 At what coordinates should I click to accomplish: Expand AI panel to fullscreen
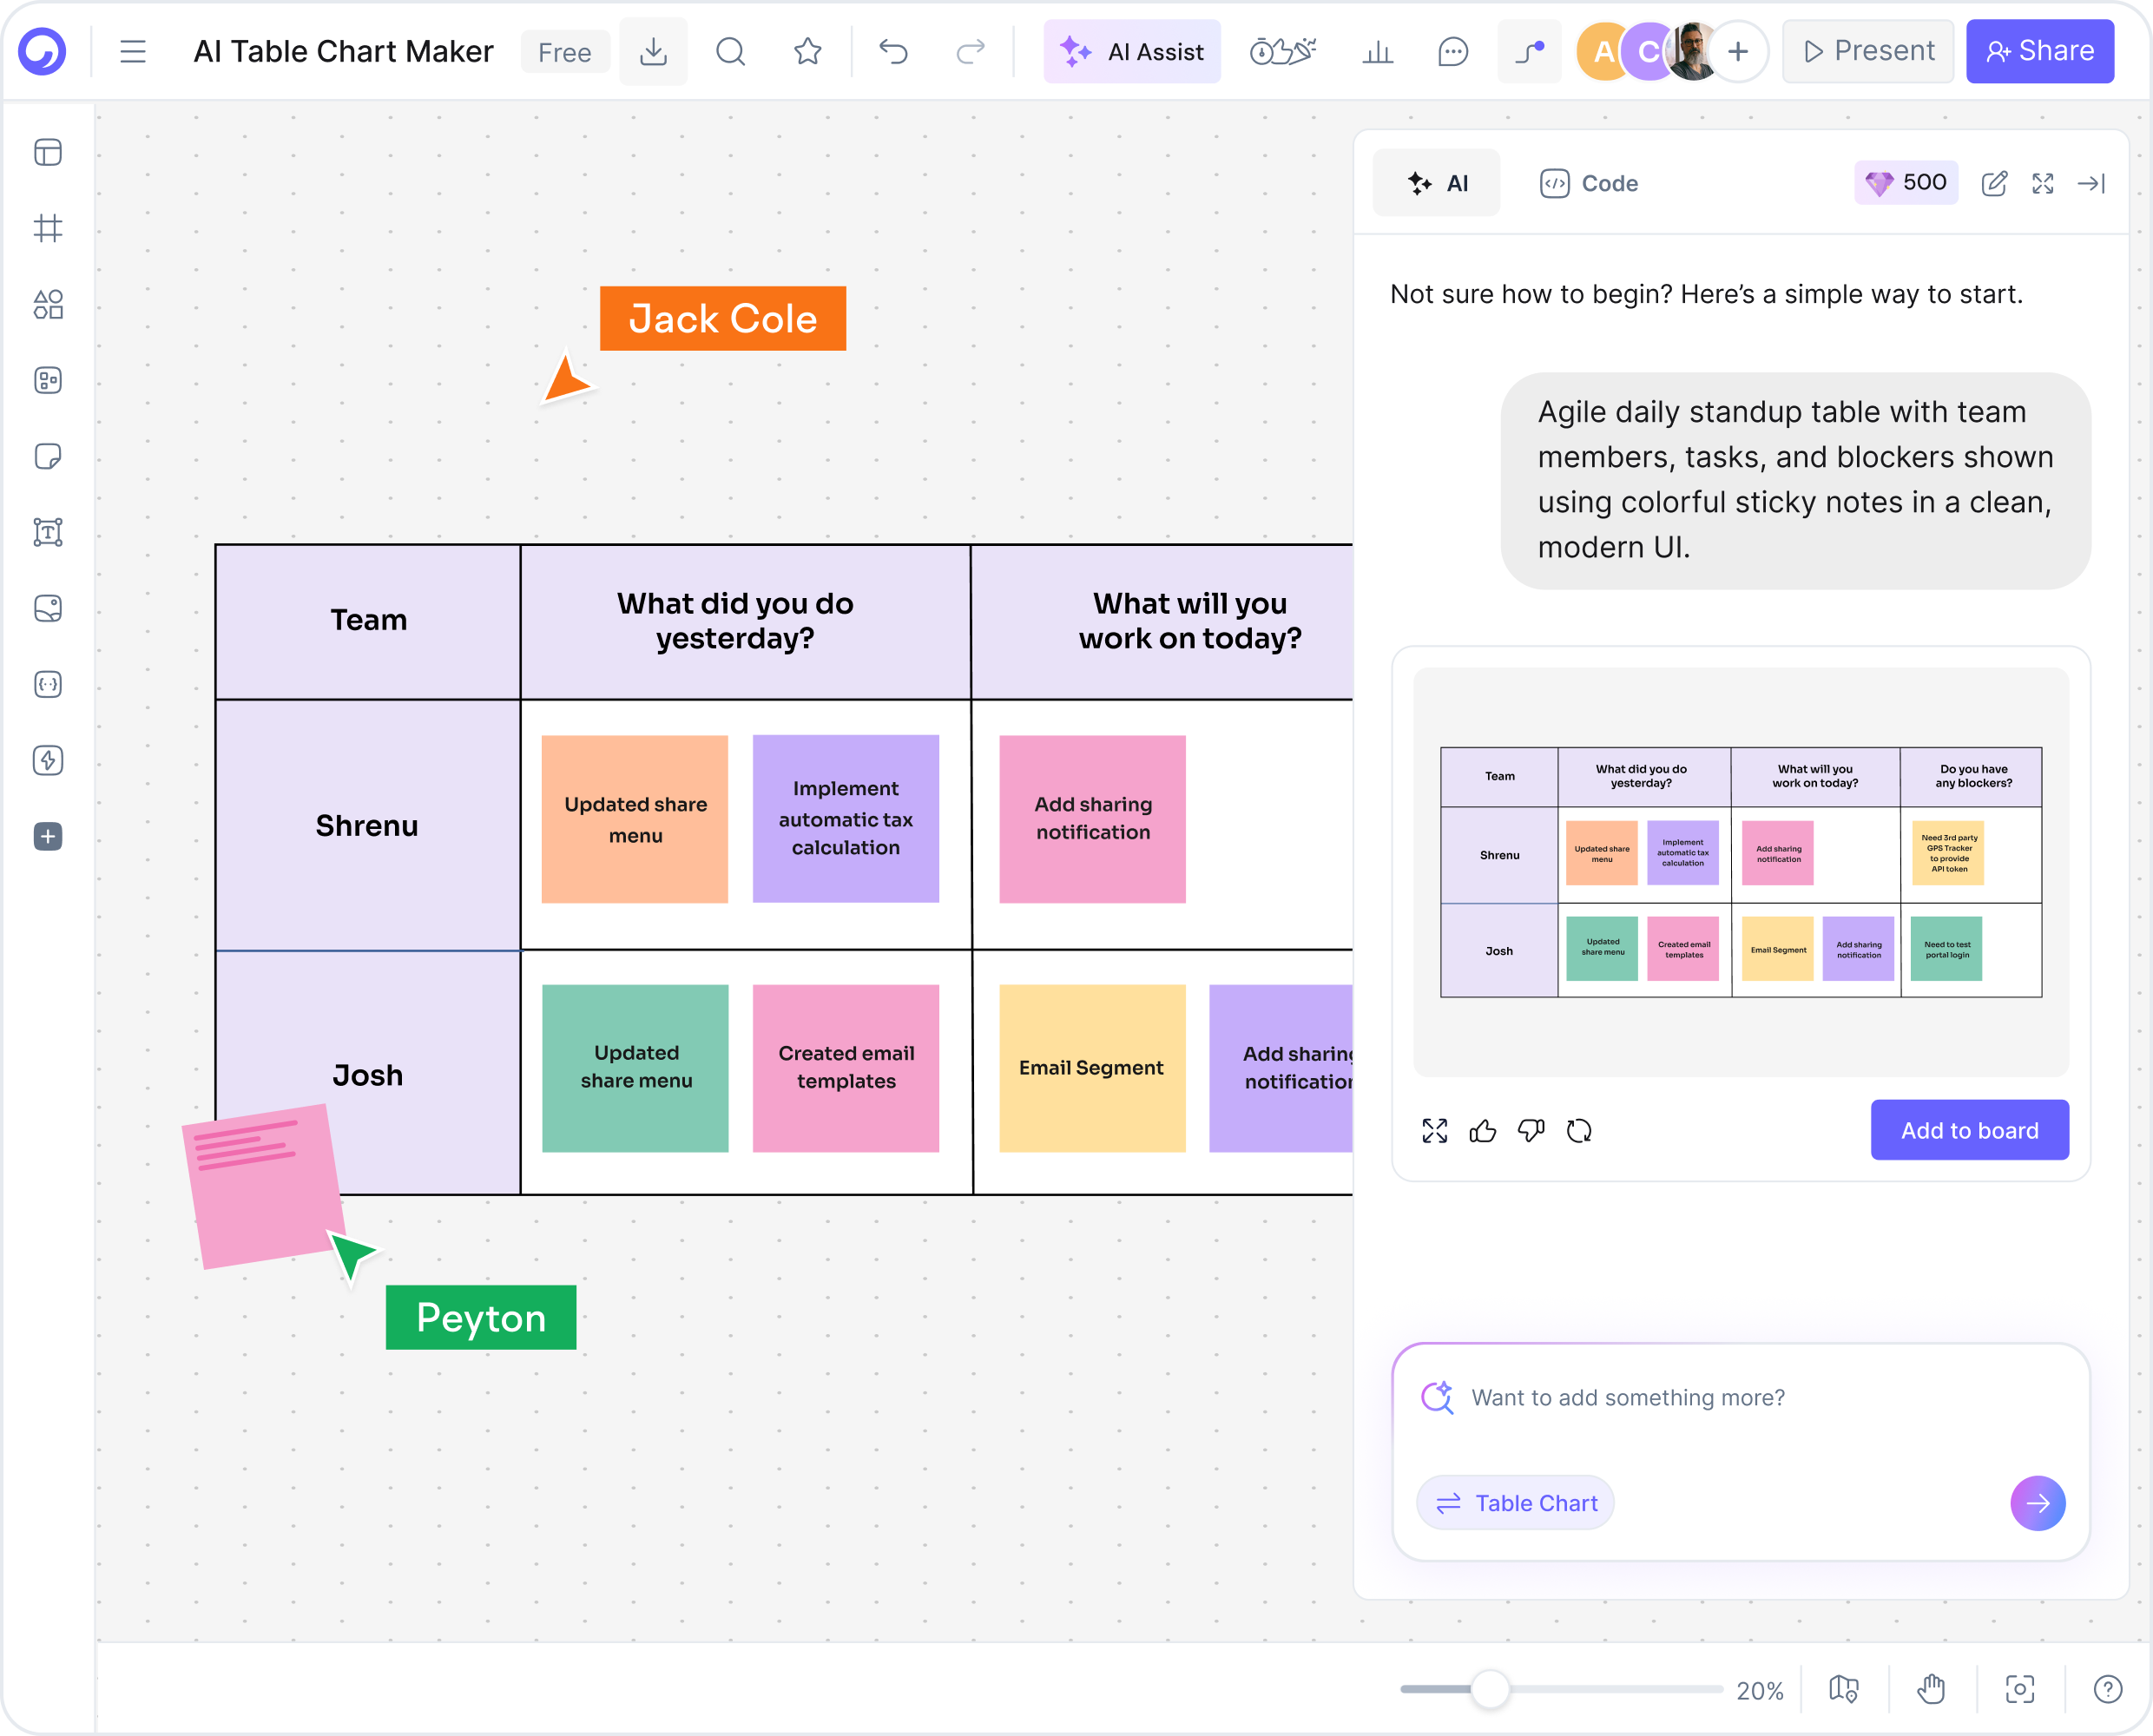click(x=2043, y=183)
